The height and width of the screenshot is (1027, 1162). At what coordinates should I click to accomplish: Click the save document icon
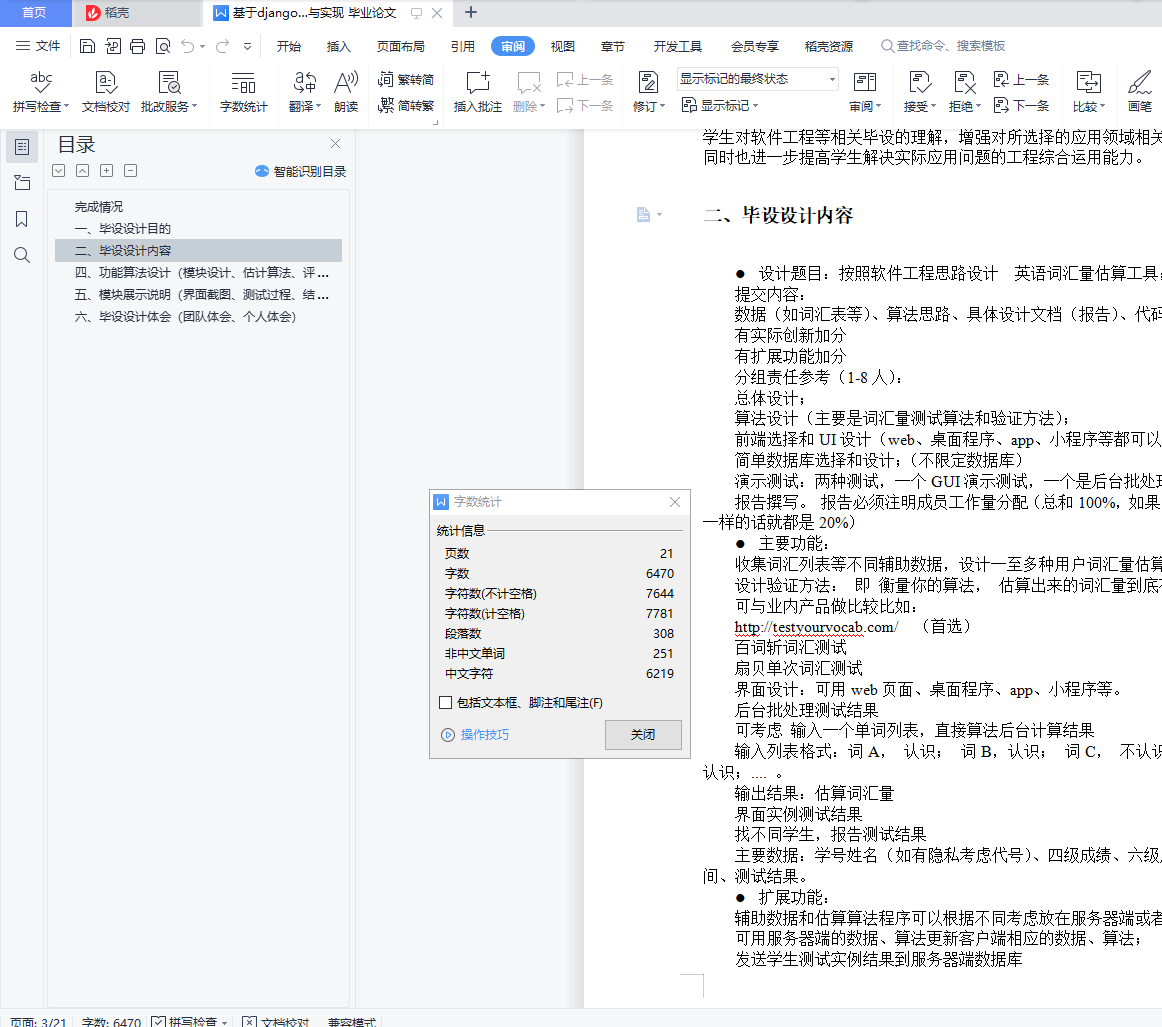click(x=87, y=46)
